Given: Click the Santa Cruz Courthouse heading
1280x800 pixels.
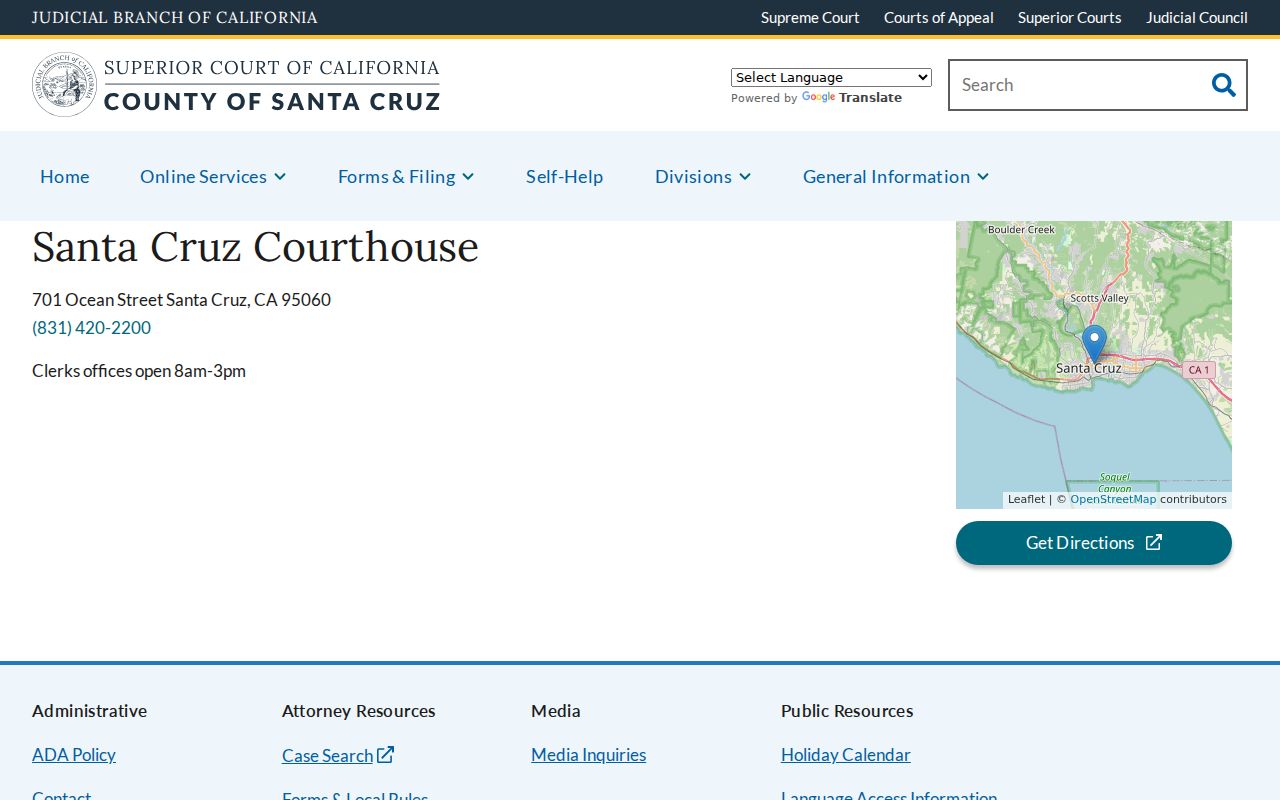Looking at the screenshot, I should click(x=255, y=247).
